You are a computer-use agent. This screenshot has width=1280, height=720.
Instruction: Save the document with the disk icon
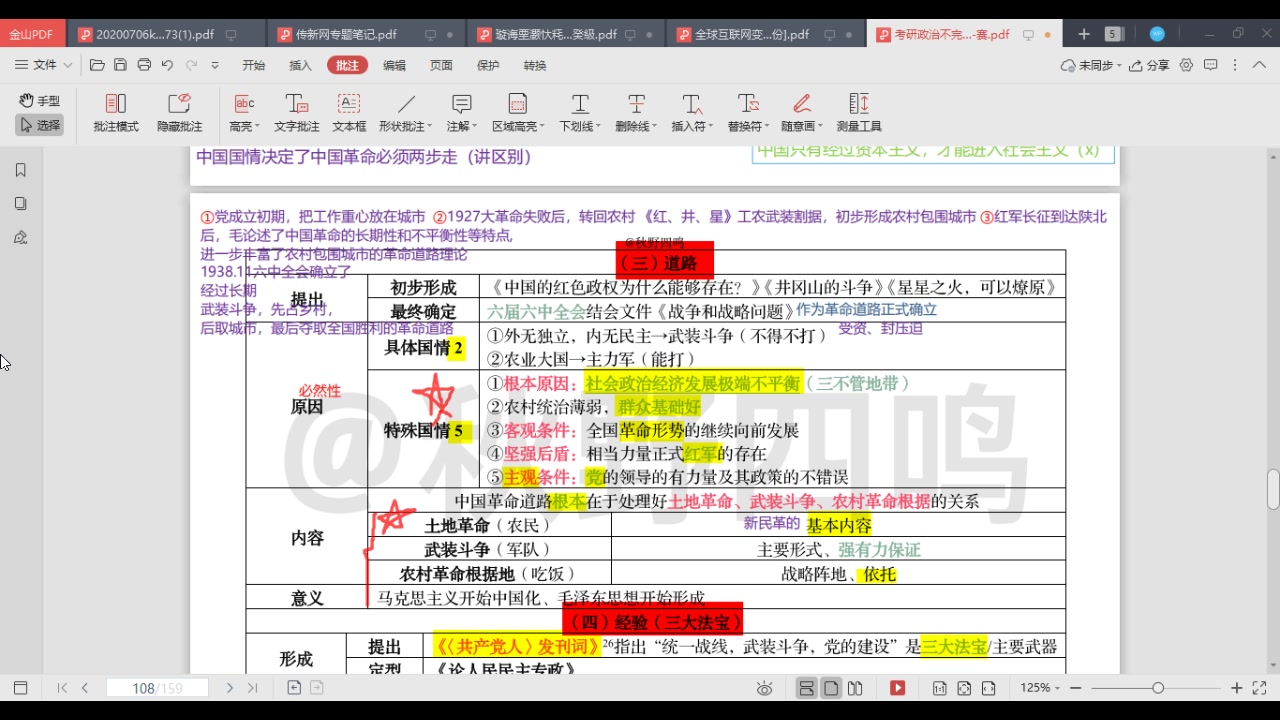click(x=120, y=65)
